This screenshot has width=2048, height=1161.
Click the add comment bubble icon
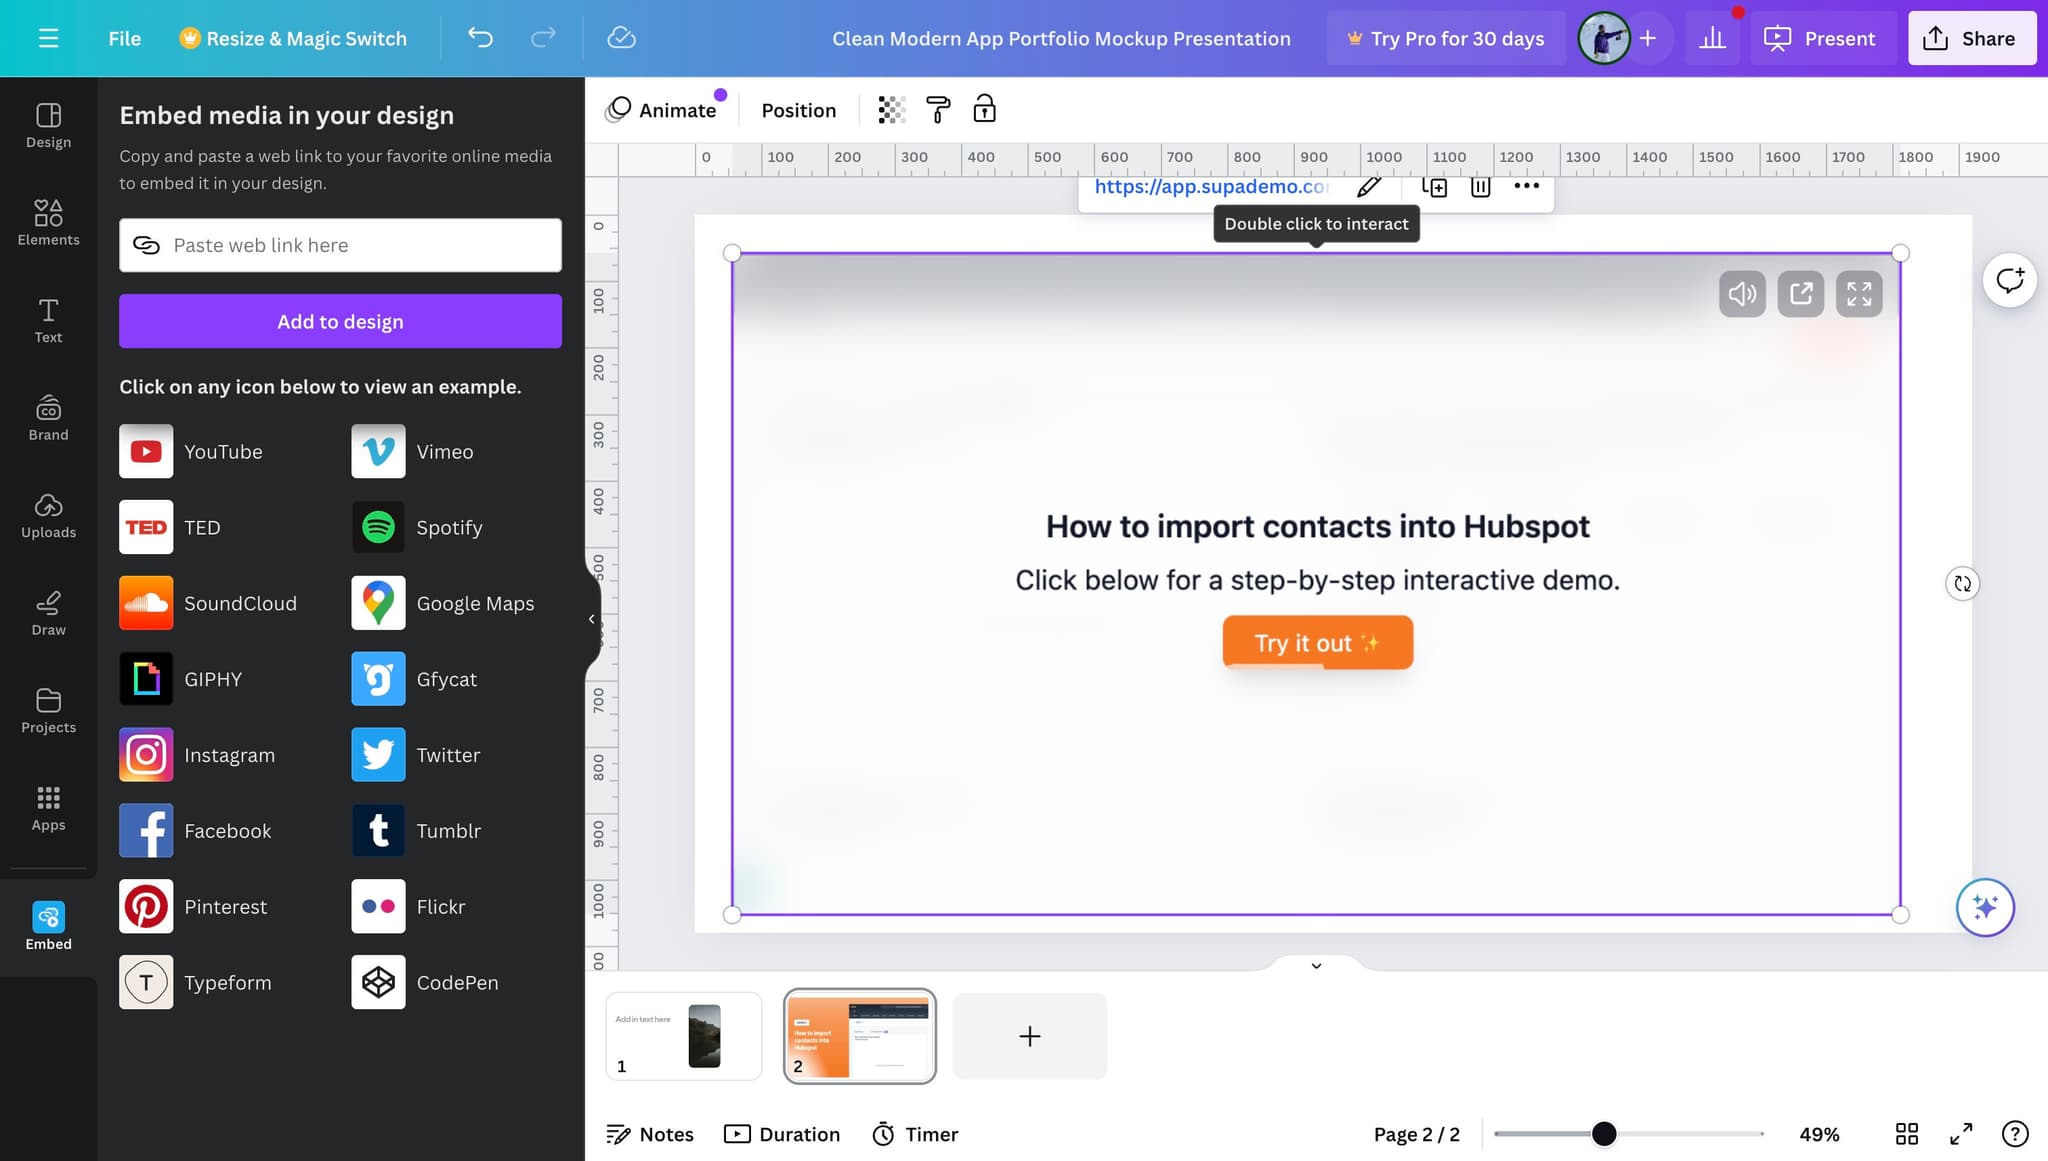2009,281
